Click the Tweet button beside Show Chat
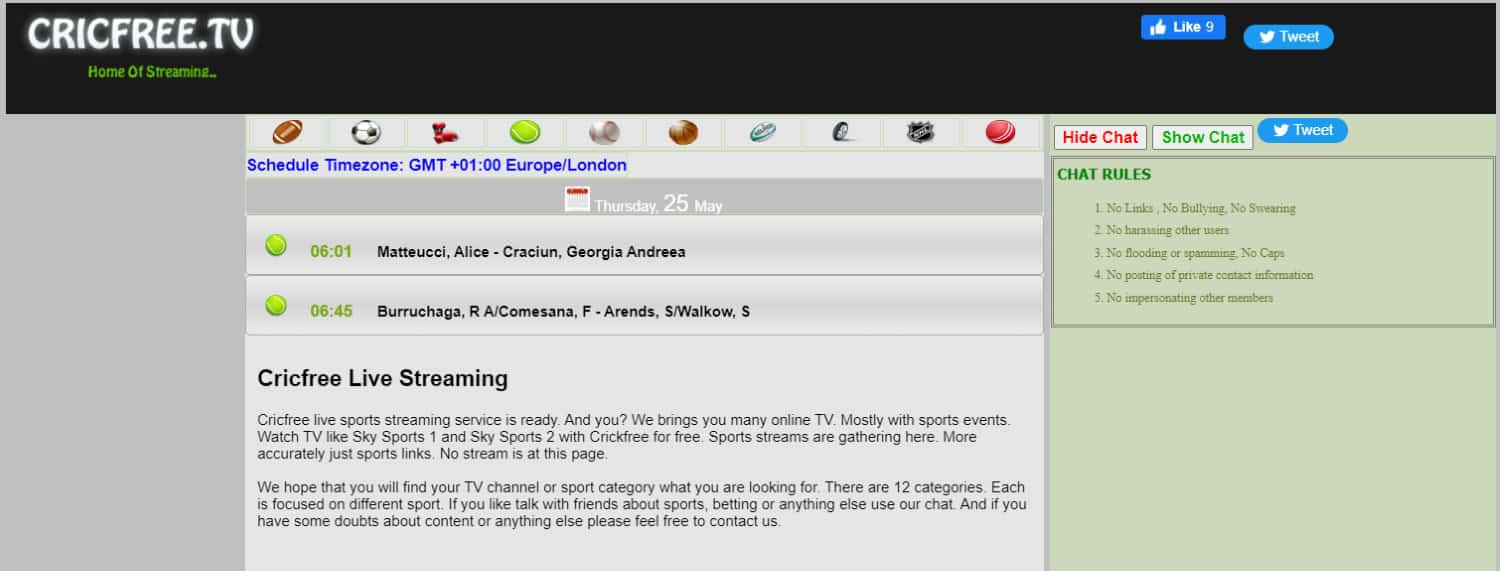 [1302, 130]
